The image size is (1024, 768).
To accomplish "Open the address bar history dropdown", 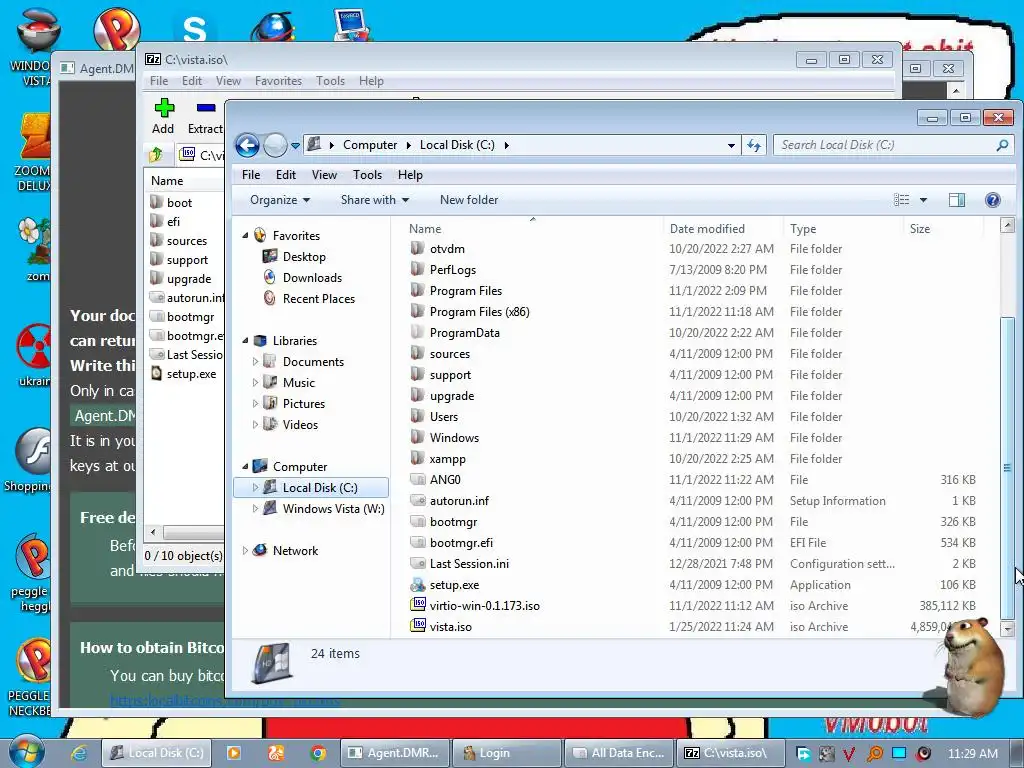I will click(x=731, y=145).
